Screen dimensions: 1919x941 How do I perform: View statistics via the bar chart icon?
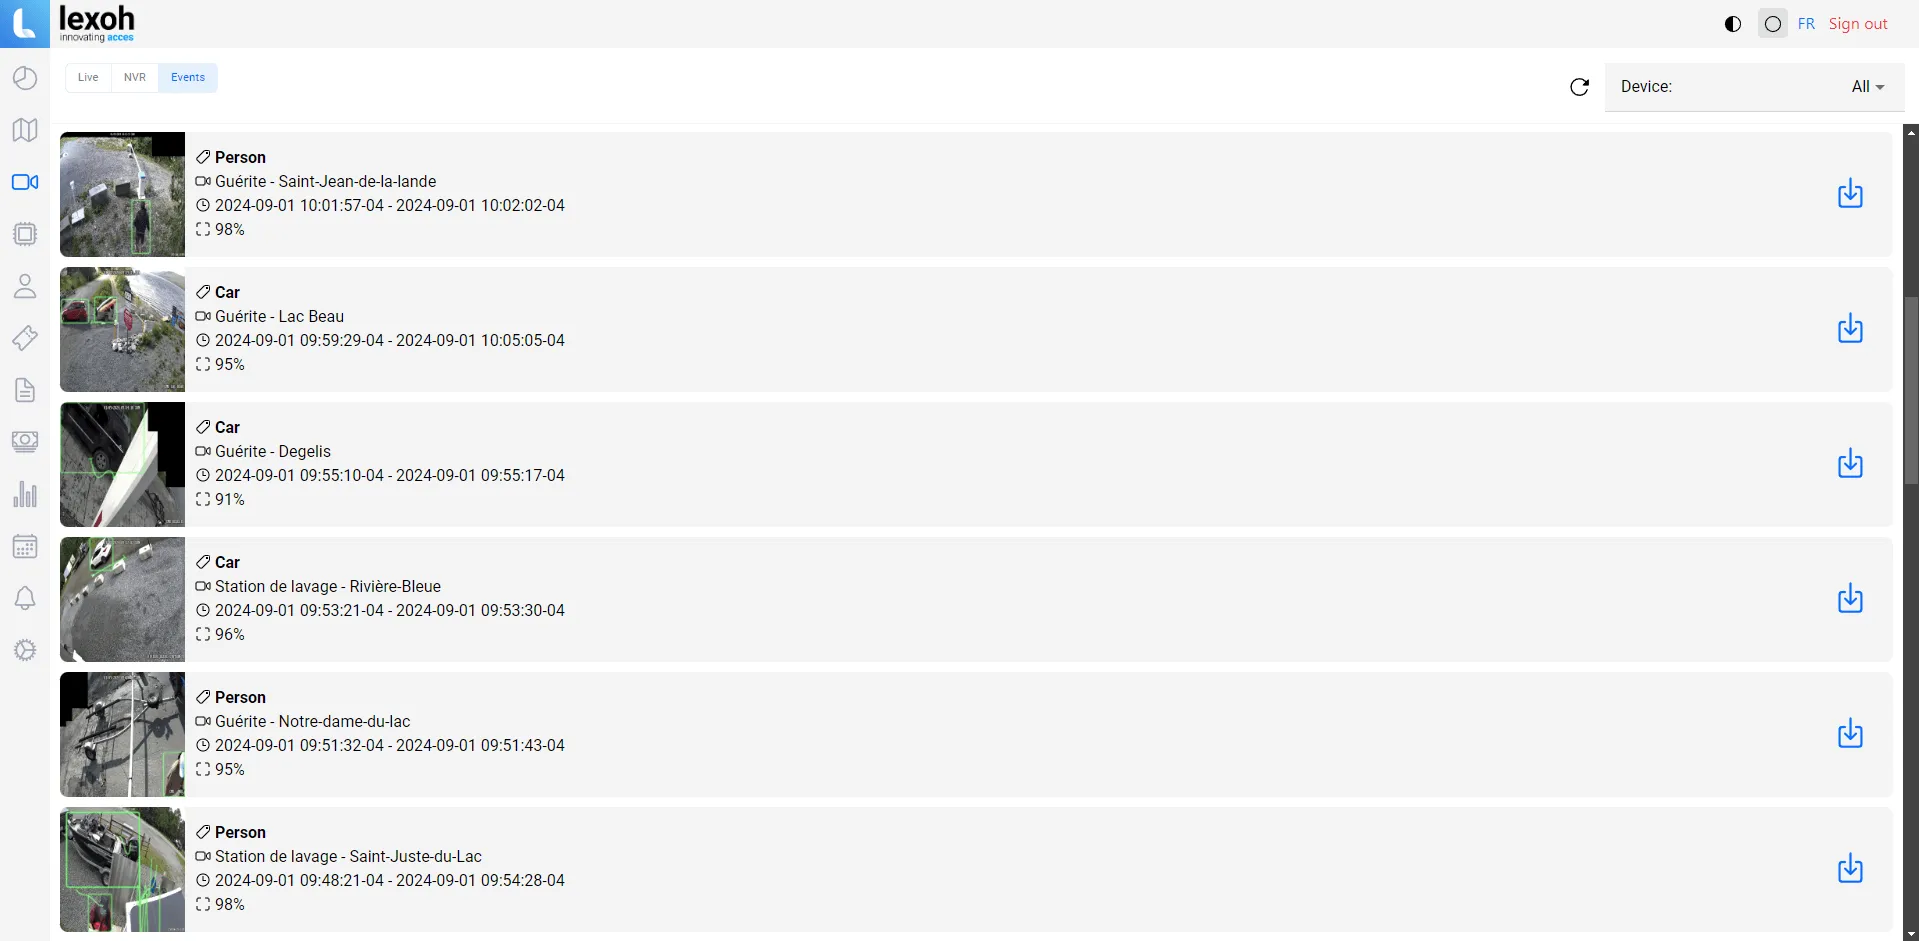[24, 495]
